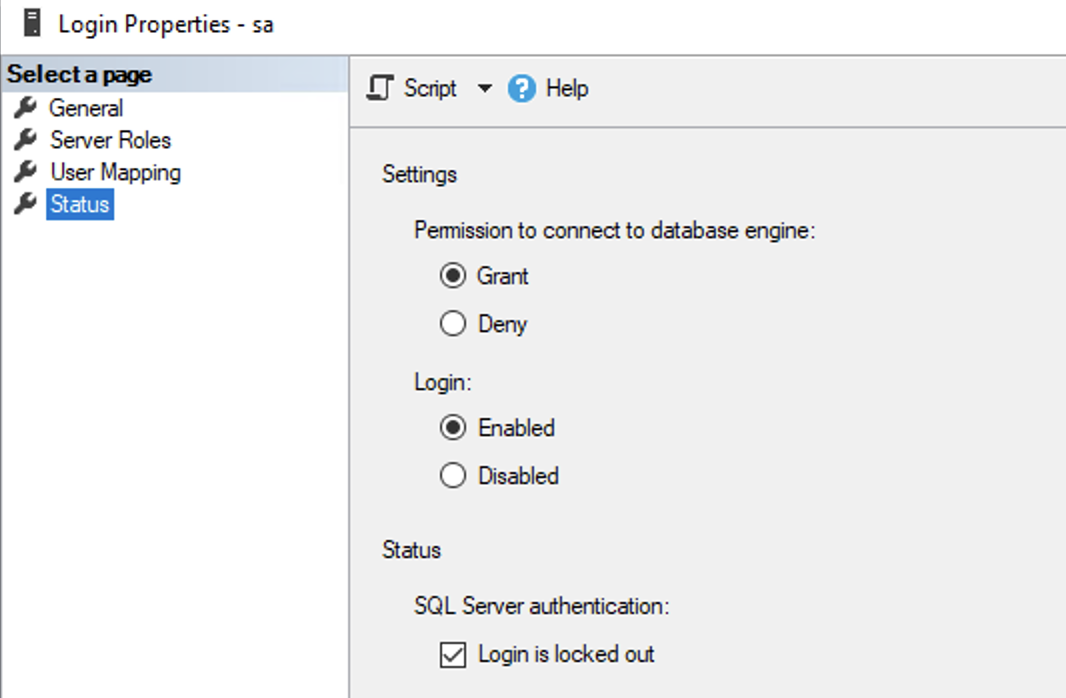Screen dimensions: 1066x698
Task: Uncheck the Login is locked out checkbox
Action: click(x=453, y=655)
